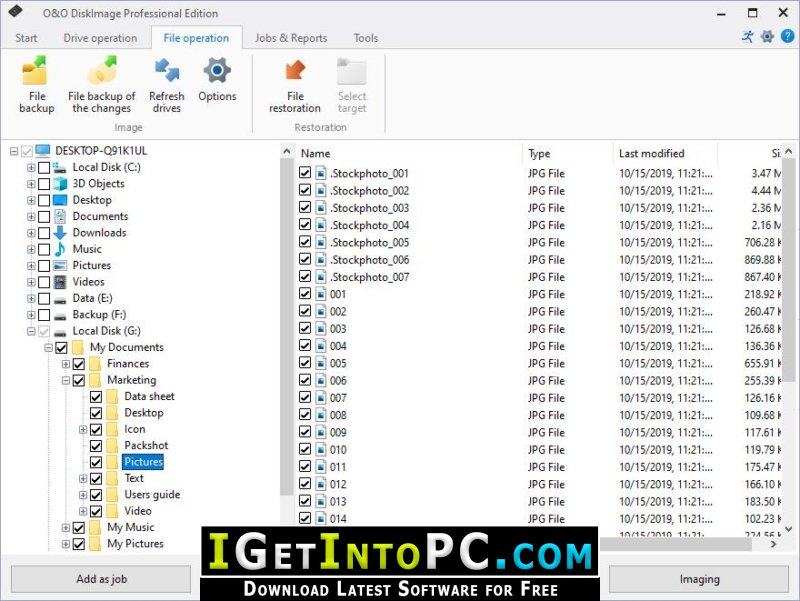The image size is (800, 601).
Task: Open the Jobs & Reports tab
Action: 291,38
